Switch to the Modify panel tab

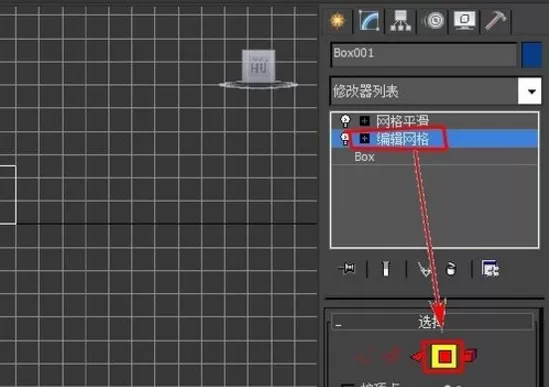pos(369,21)
